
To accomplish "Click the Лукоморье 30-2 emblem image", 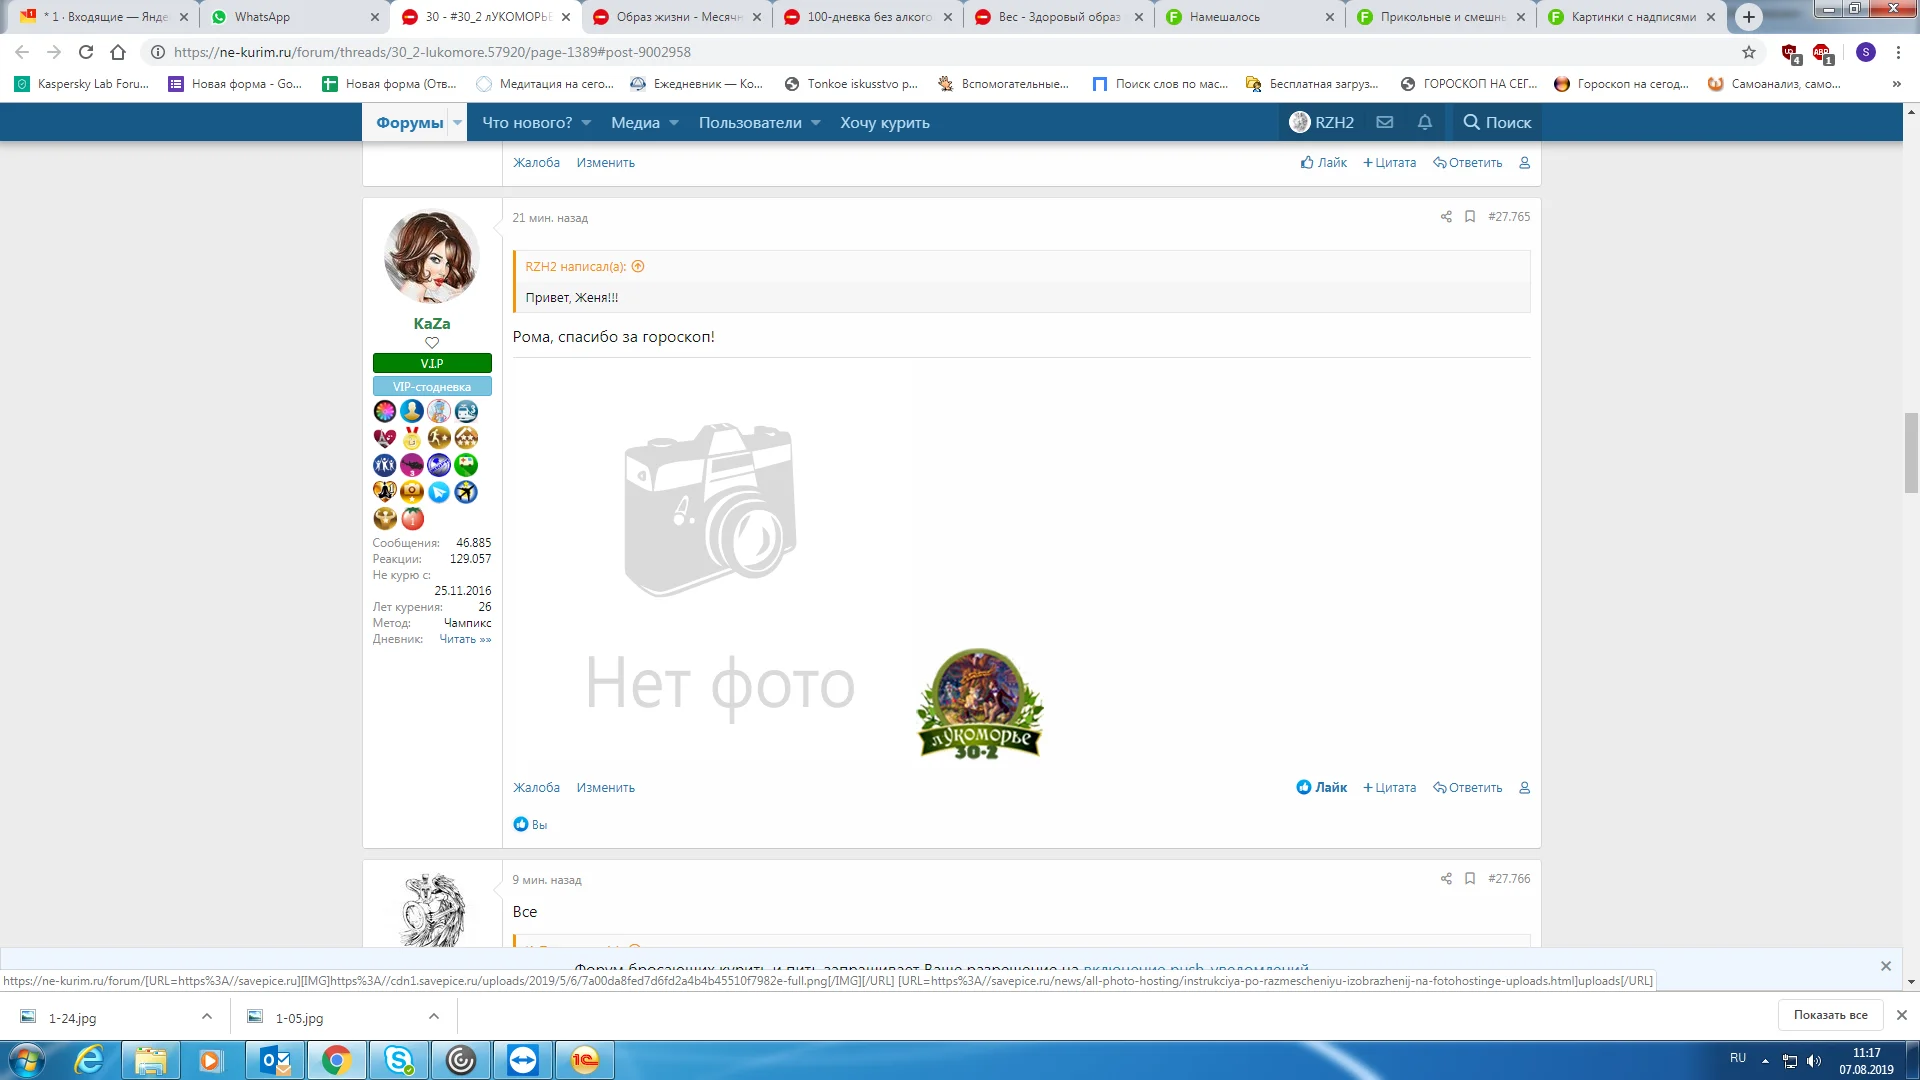I will [979, 701].
